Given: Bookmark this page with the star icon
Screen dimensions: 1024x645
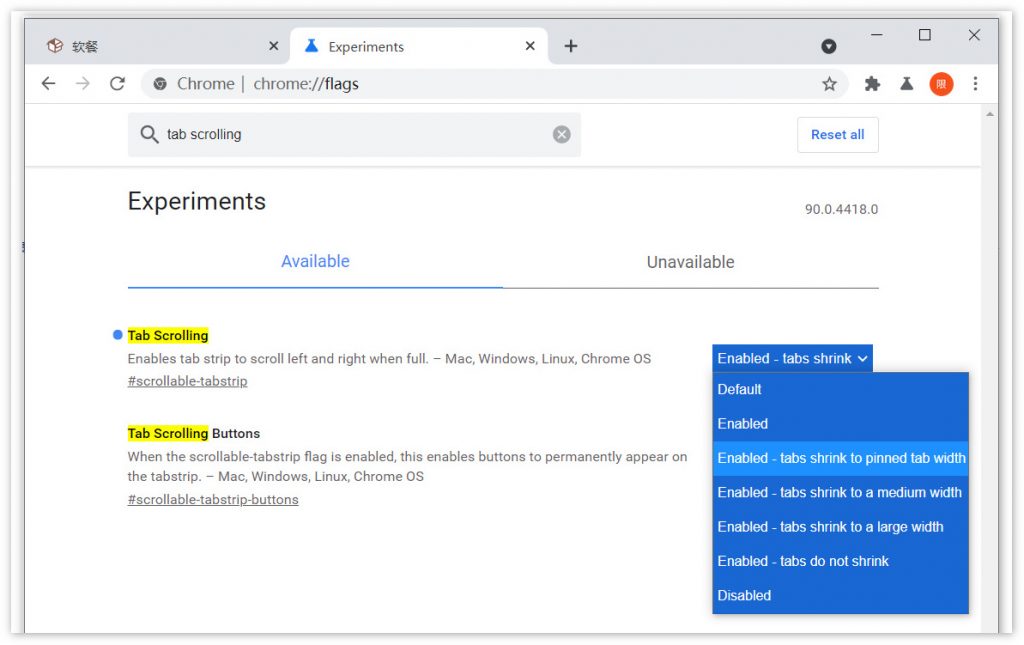Looking at the screenshot, I should 829,84.
